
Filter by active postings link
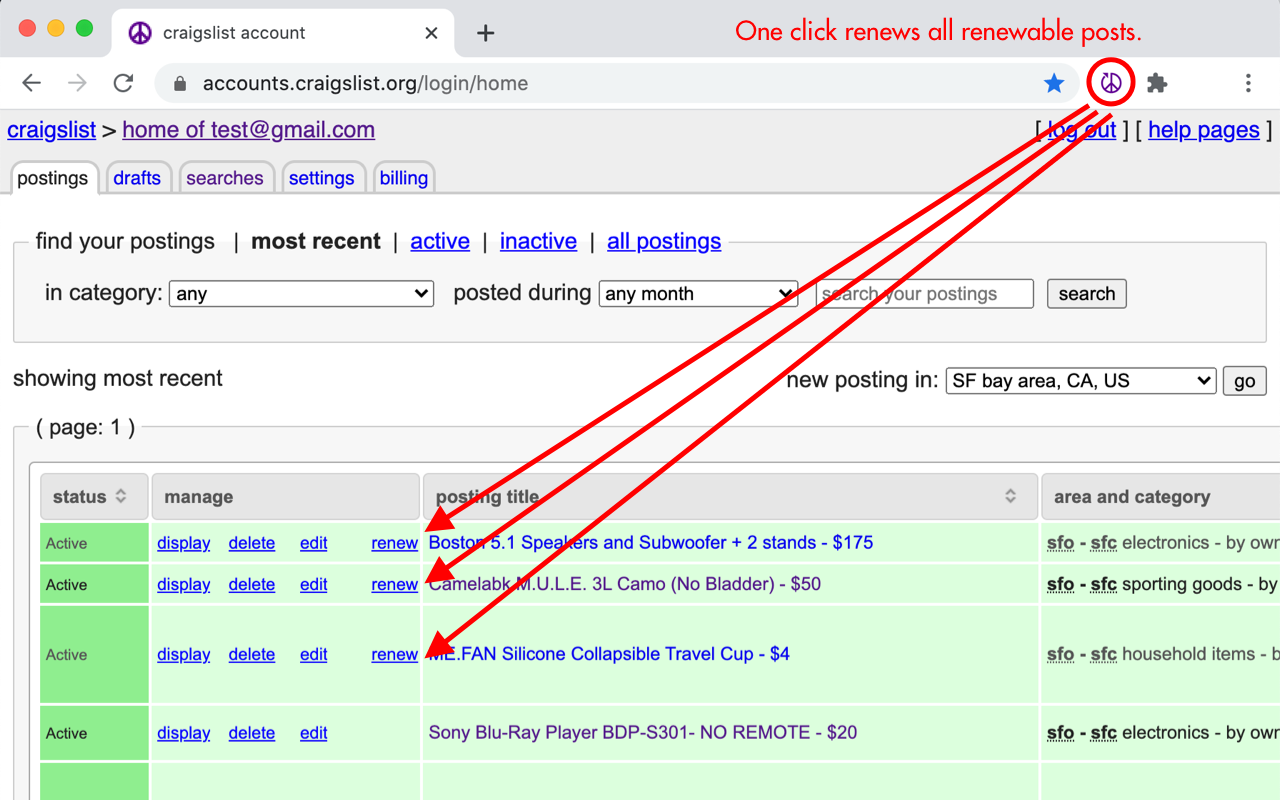440,241
